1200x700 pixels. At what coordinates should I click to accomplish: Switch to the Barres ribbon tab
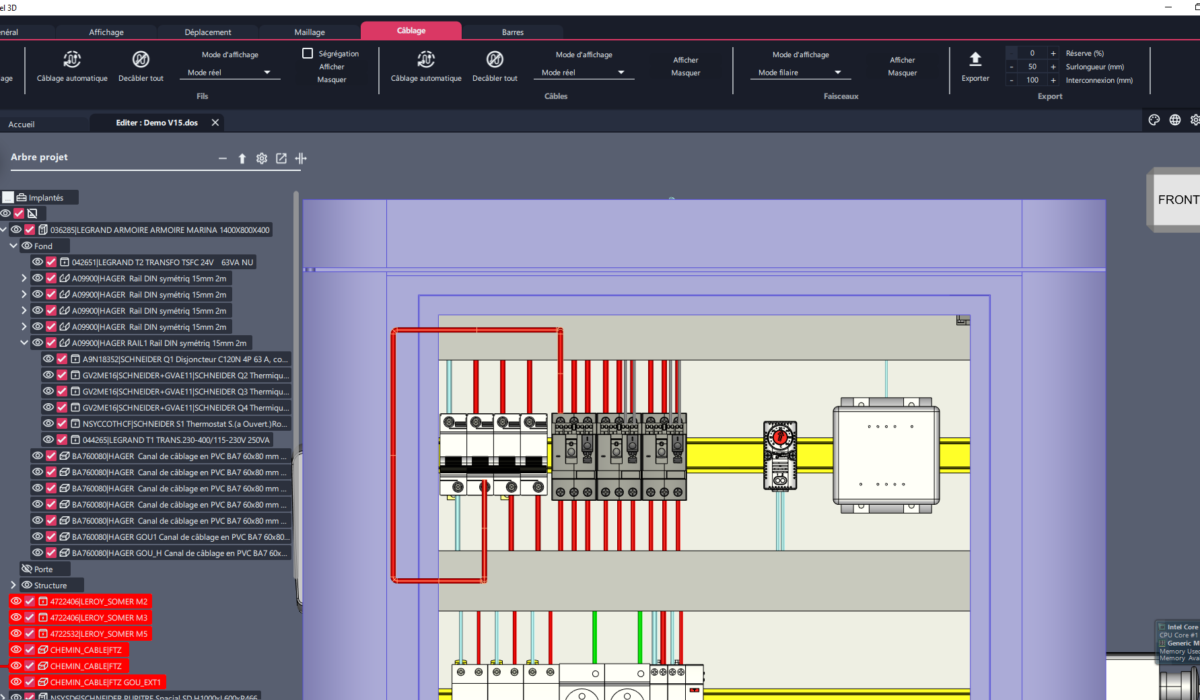tap(513, 32)
